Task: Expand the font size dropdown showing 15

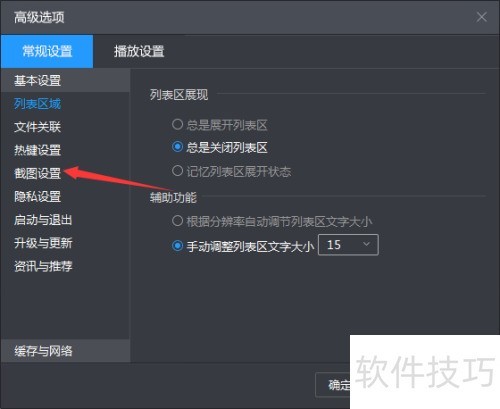Action: click(348, 245)
